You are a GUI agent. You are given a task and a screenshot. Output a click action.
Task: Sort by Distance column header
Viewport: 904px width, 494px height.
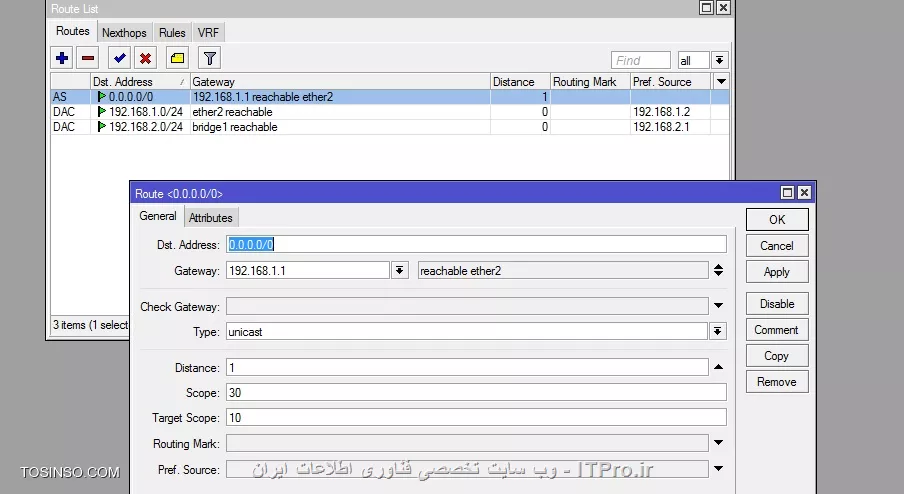click(x=521, y=82)
